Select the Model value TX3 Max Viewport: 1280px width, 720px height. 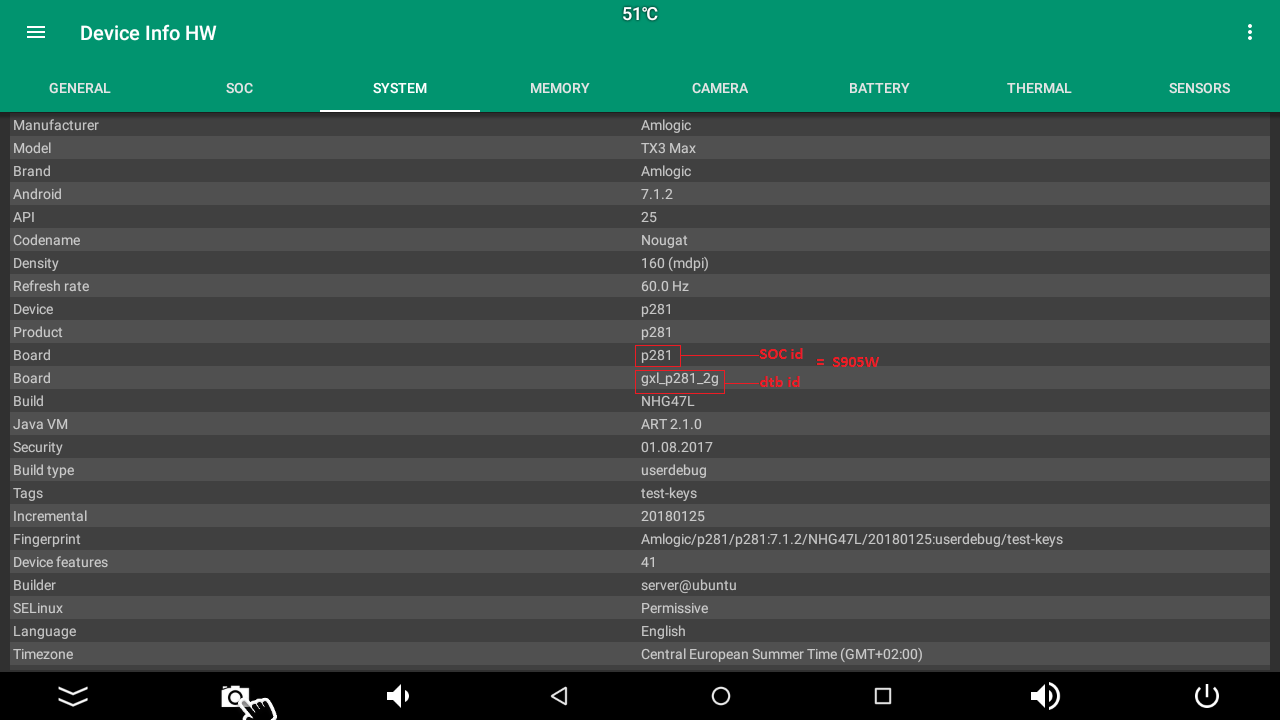(x=668, y=148)
